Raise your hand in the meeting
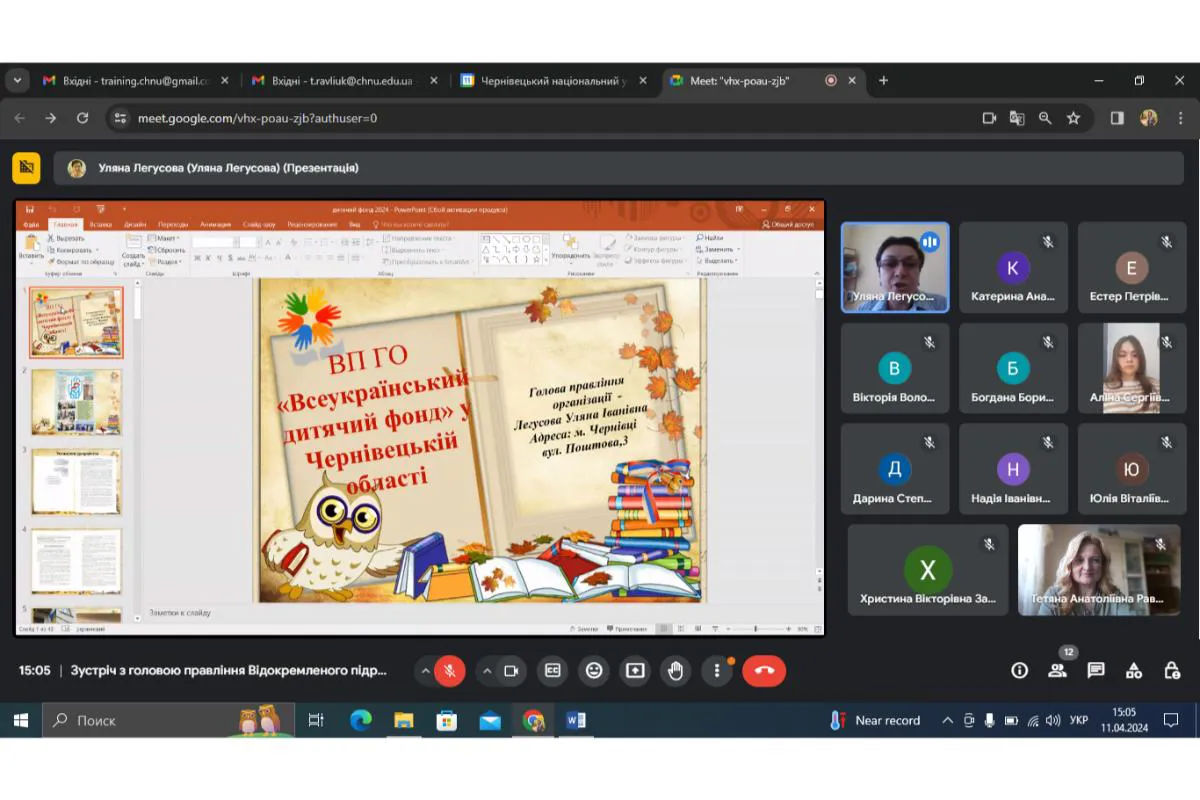The height and width of the screenshot is (800, 1200). point(676,671)
